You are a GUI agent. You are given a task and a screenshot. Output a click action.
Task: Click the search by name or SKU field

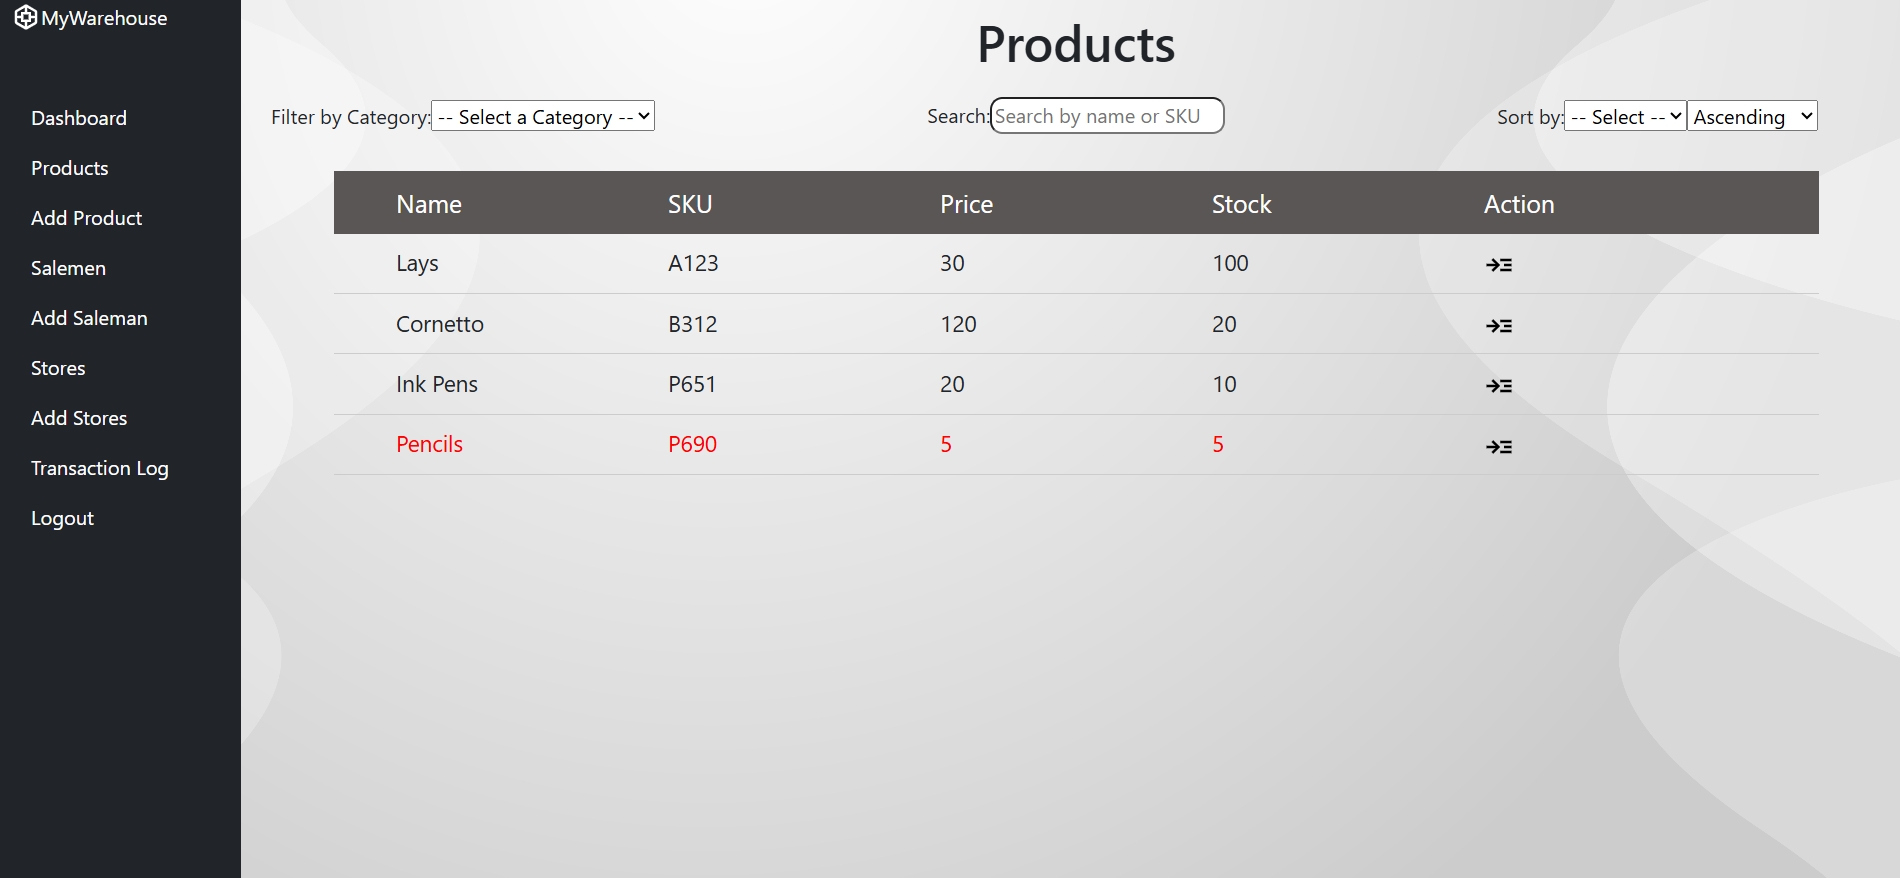(1107, 116)
